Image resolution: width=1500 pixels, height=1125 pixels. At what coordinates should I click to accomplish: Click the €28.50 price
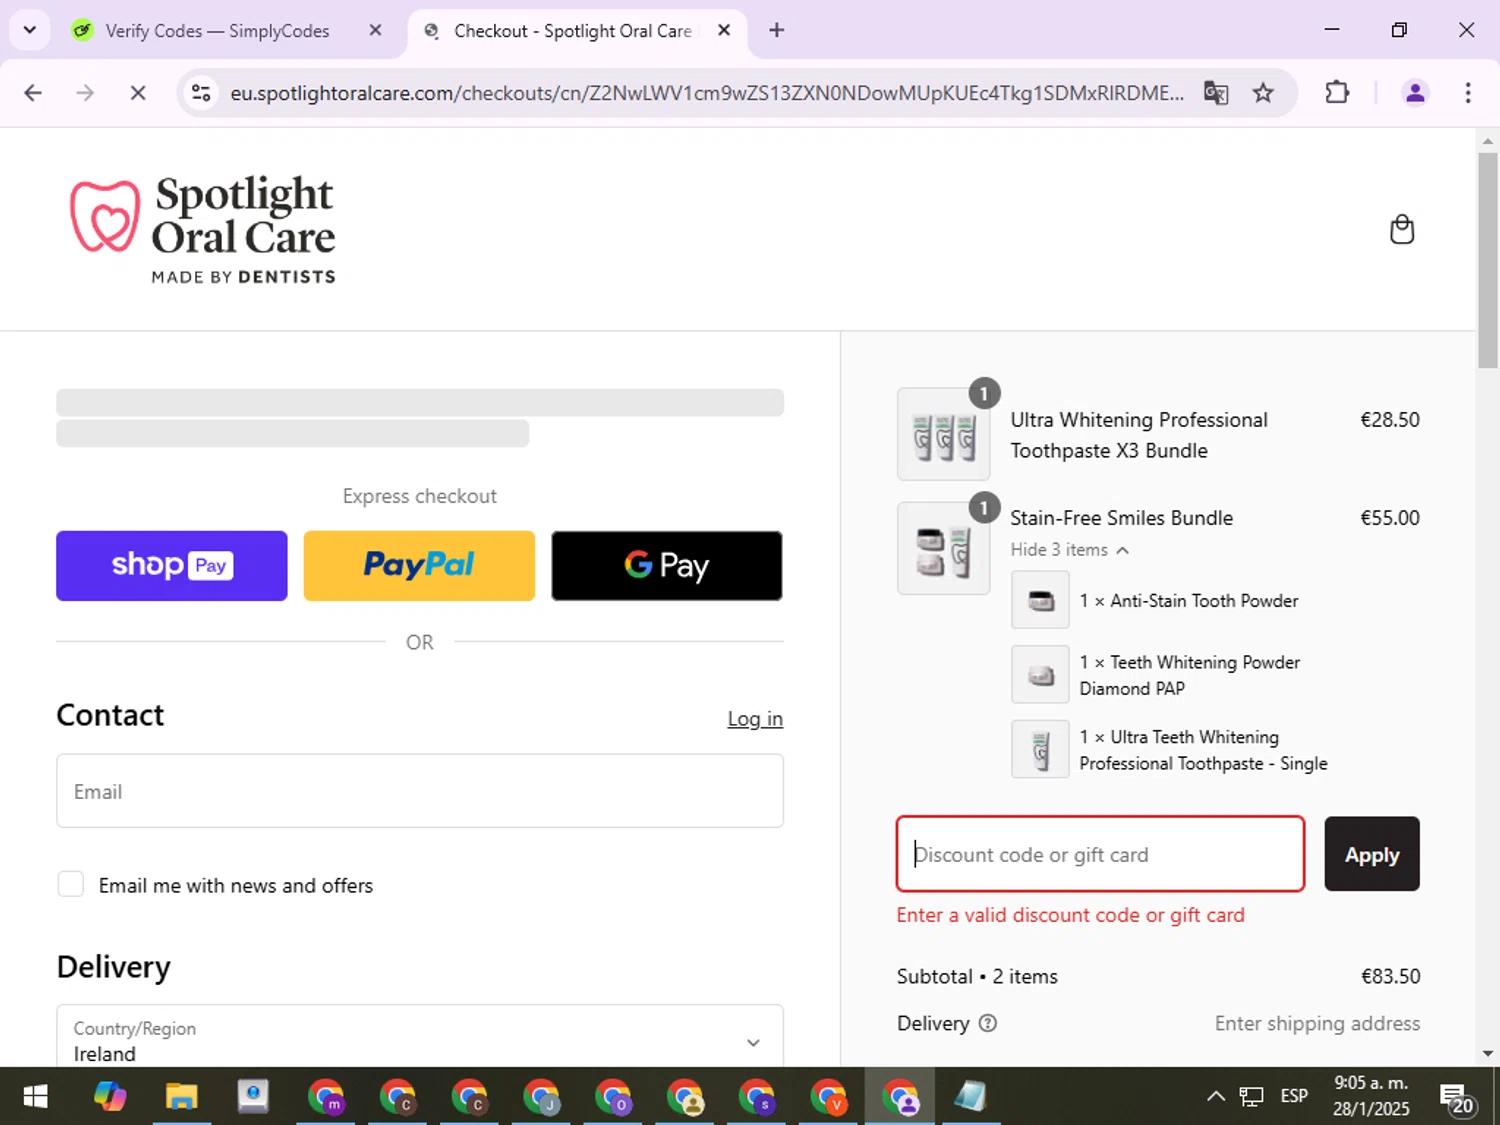click(1389, 420)
